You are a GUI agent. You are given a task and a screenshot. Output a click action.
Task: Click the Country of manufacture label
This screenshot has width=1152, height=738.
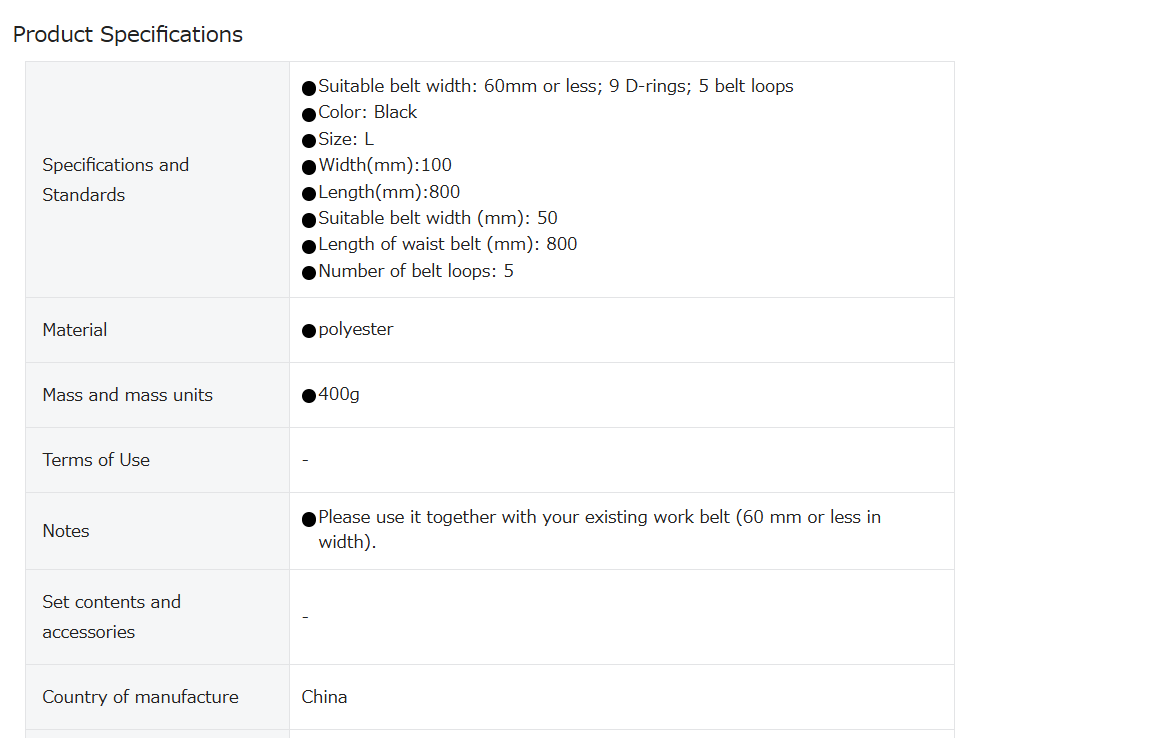[140, 697]
